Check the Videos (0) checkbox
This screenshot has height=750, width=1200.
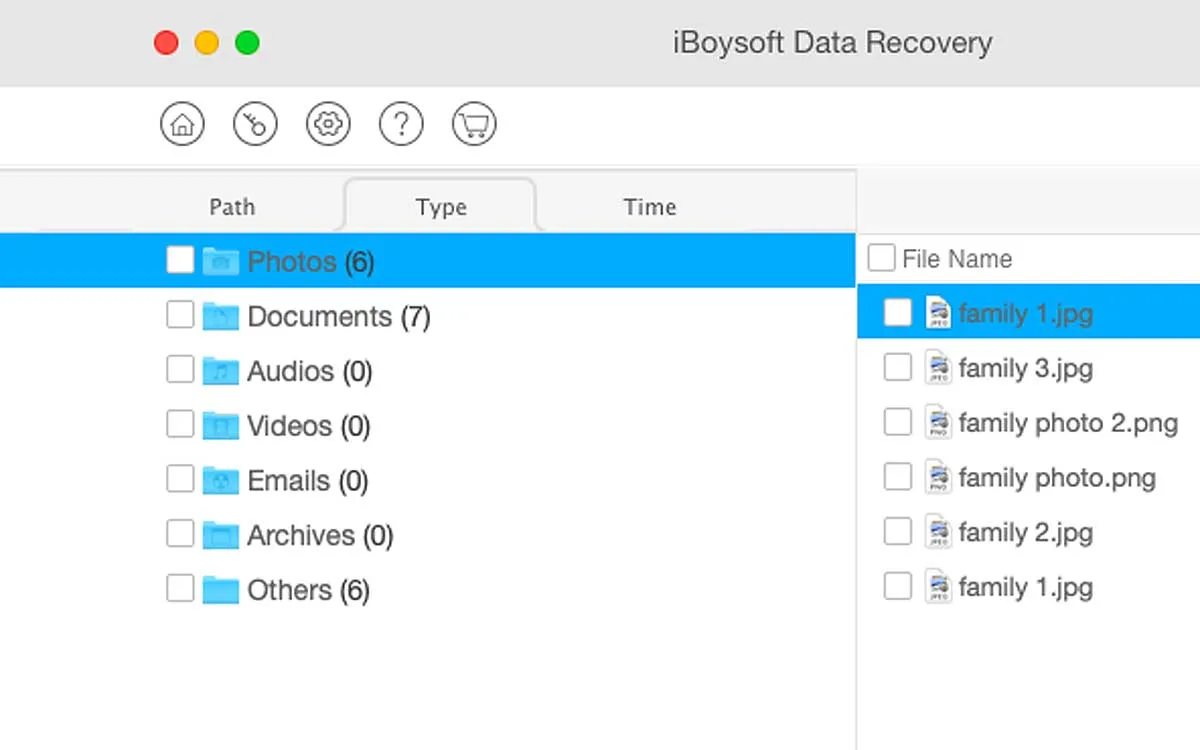point(180,424)
